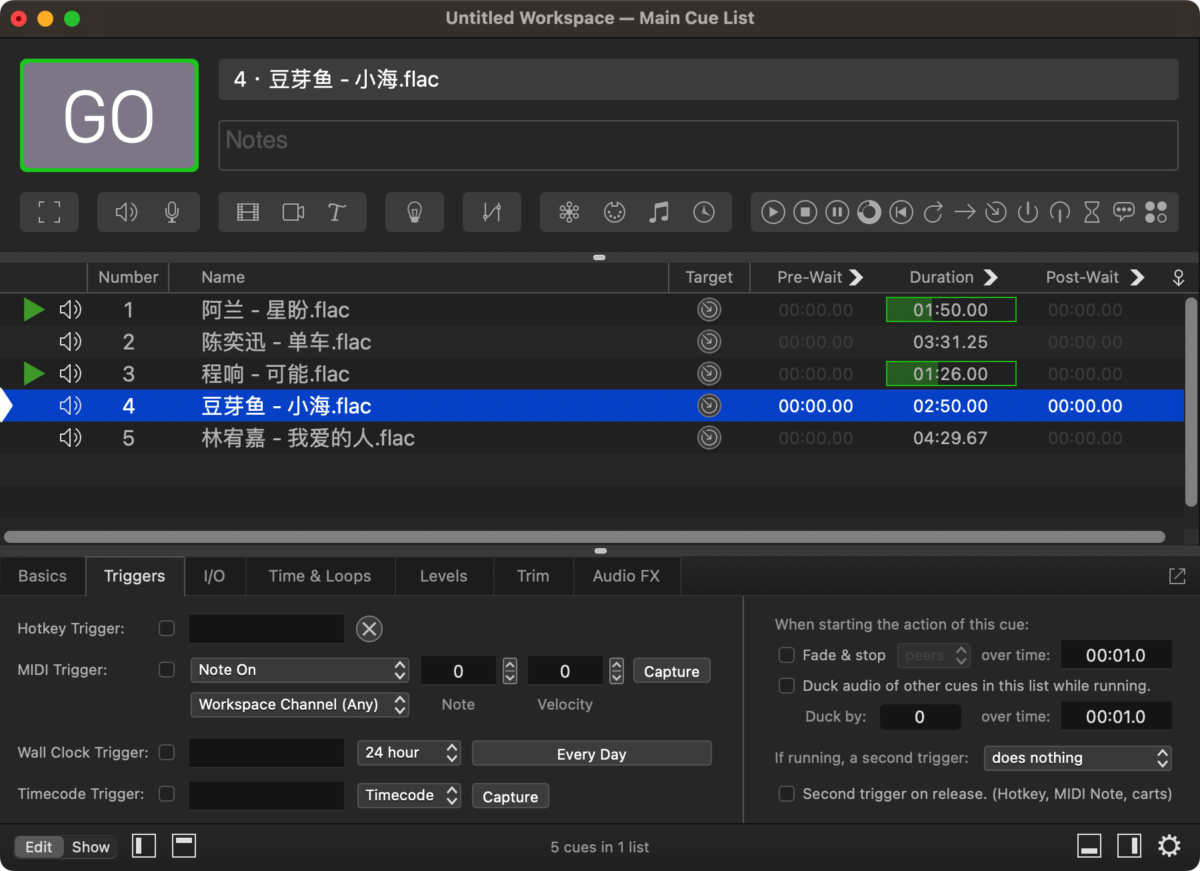Open the Levels inspector tab

444,576
